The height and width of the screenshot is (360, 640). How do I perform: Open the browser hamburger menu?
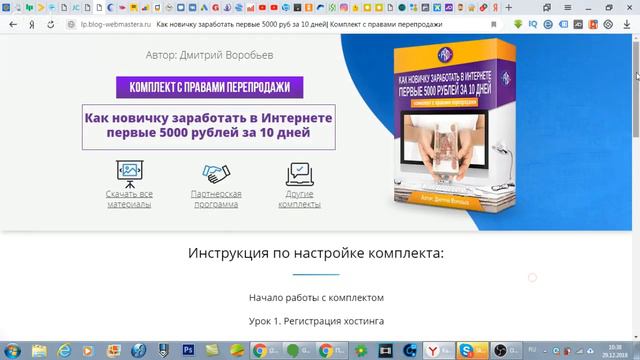[567, 7]
